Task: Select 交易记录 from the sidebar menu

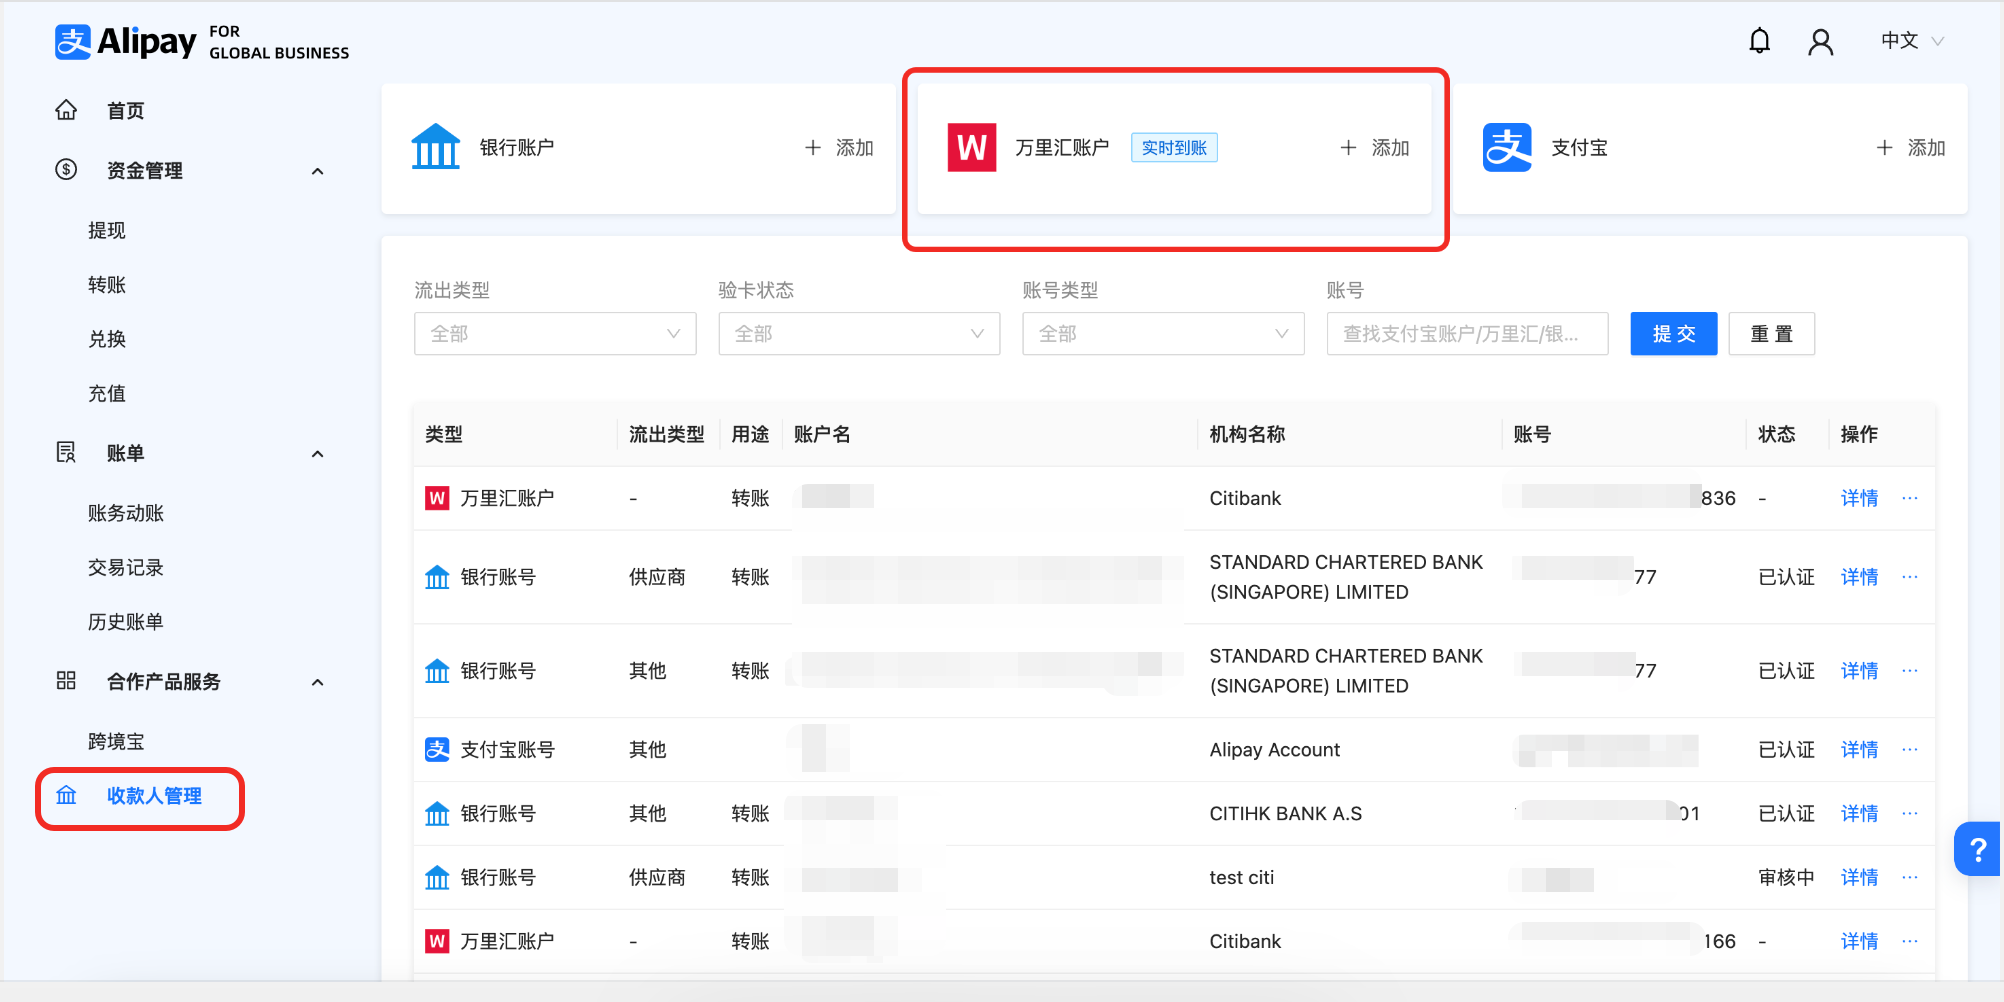Action: point(125,568)
